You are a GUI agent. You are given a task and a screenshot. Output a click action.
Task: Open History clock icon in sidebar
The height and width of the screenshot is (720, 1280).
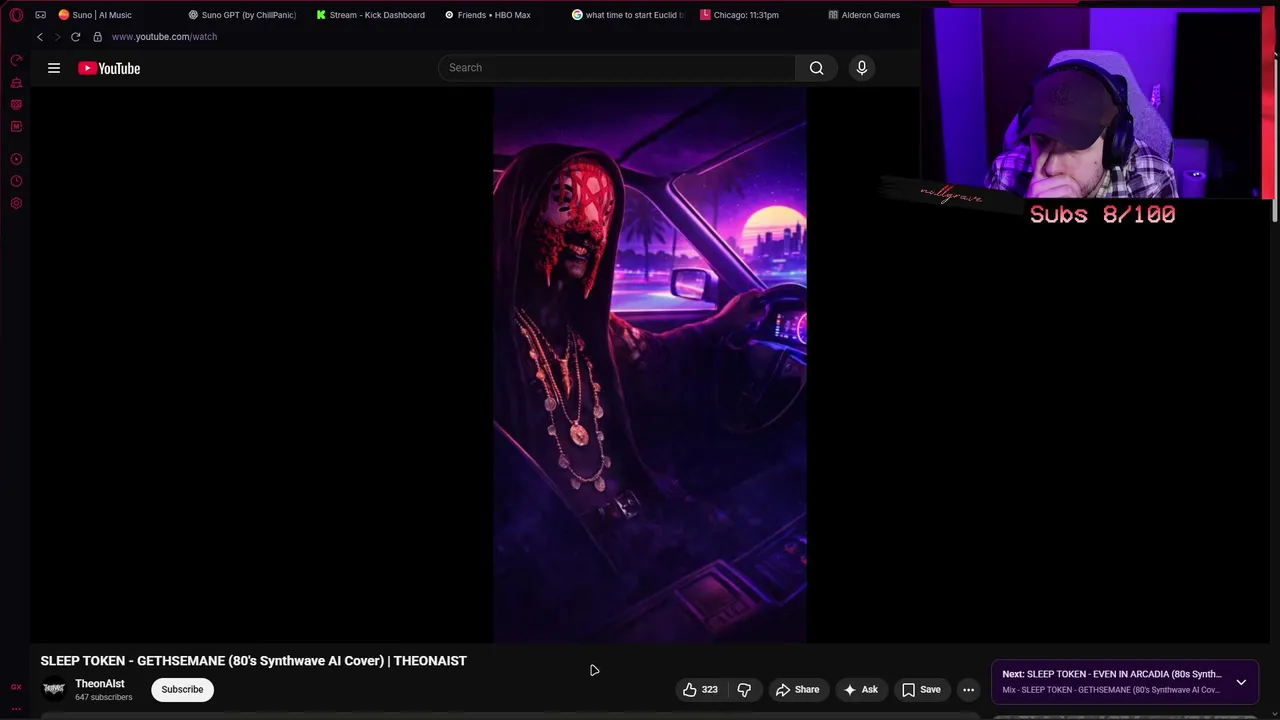(16, 181)
